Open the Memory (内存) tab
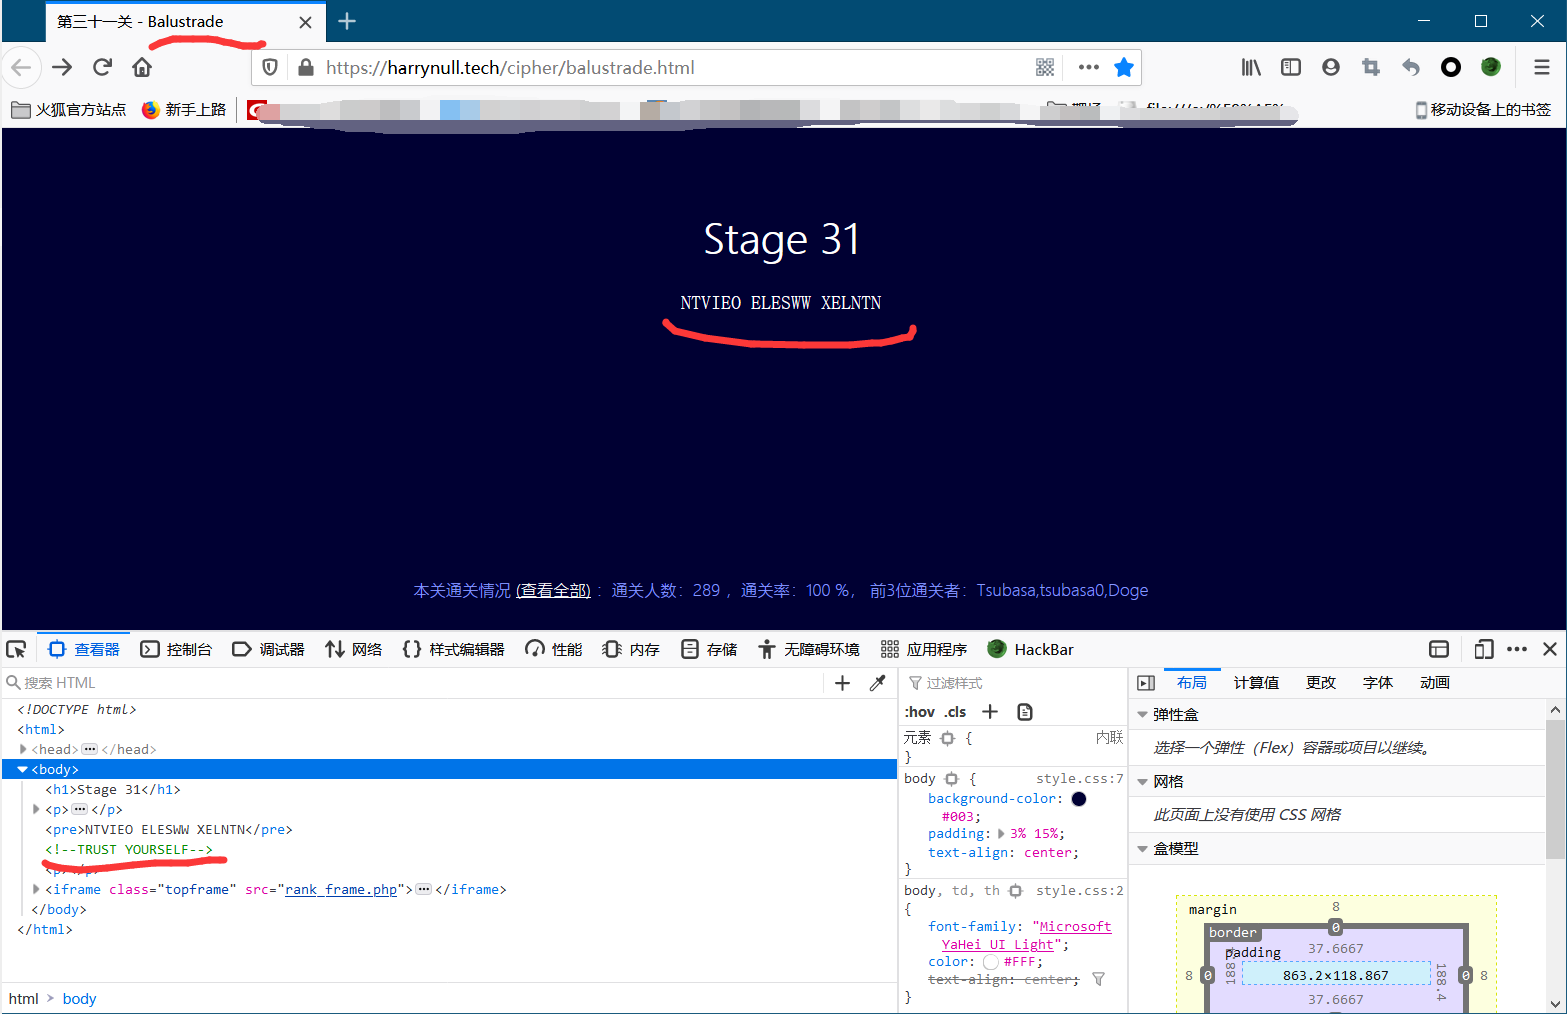 click(x=631, y=649)
